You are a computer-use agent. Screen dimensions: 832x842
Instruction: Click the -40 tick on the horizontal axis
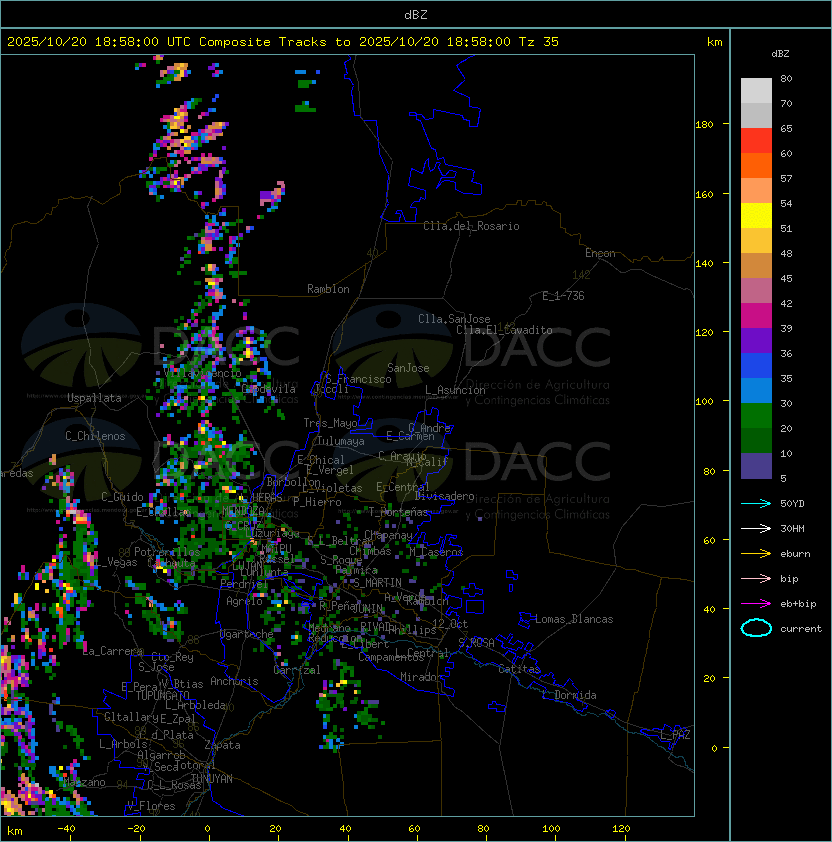click(x=66, y=829)
